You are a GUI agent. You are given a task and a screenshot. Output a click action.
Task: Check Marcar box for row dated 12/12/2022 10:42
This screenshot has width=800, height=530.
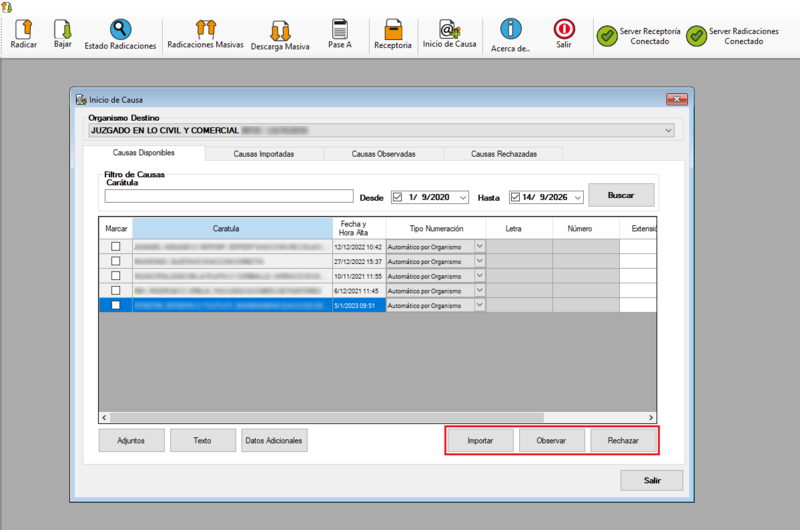[116, 246]
